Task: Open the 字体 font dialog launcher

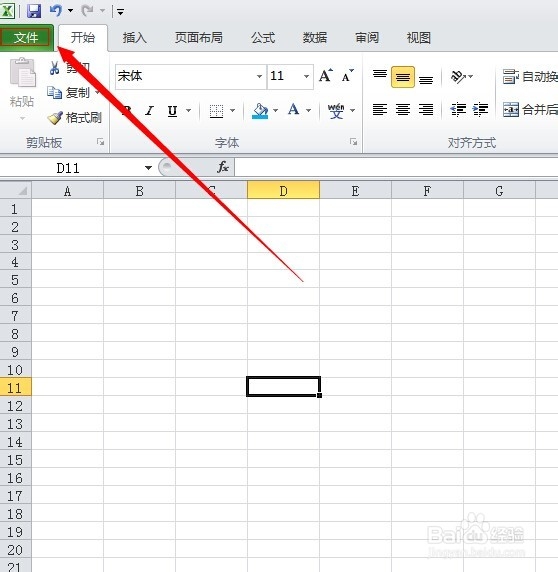Action: click(x=353, y=142)
